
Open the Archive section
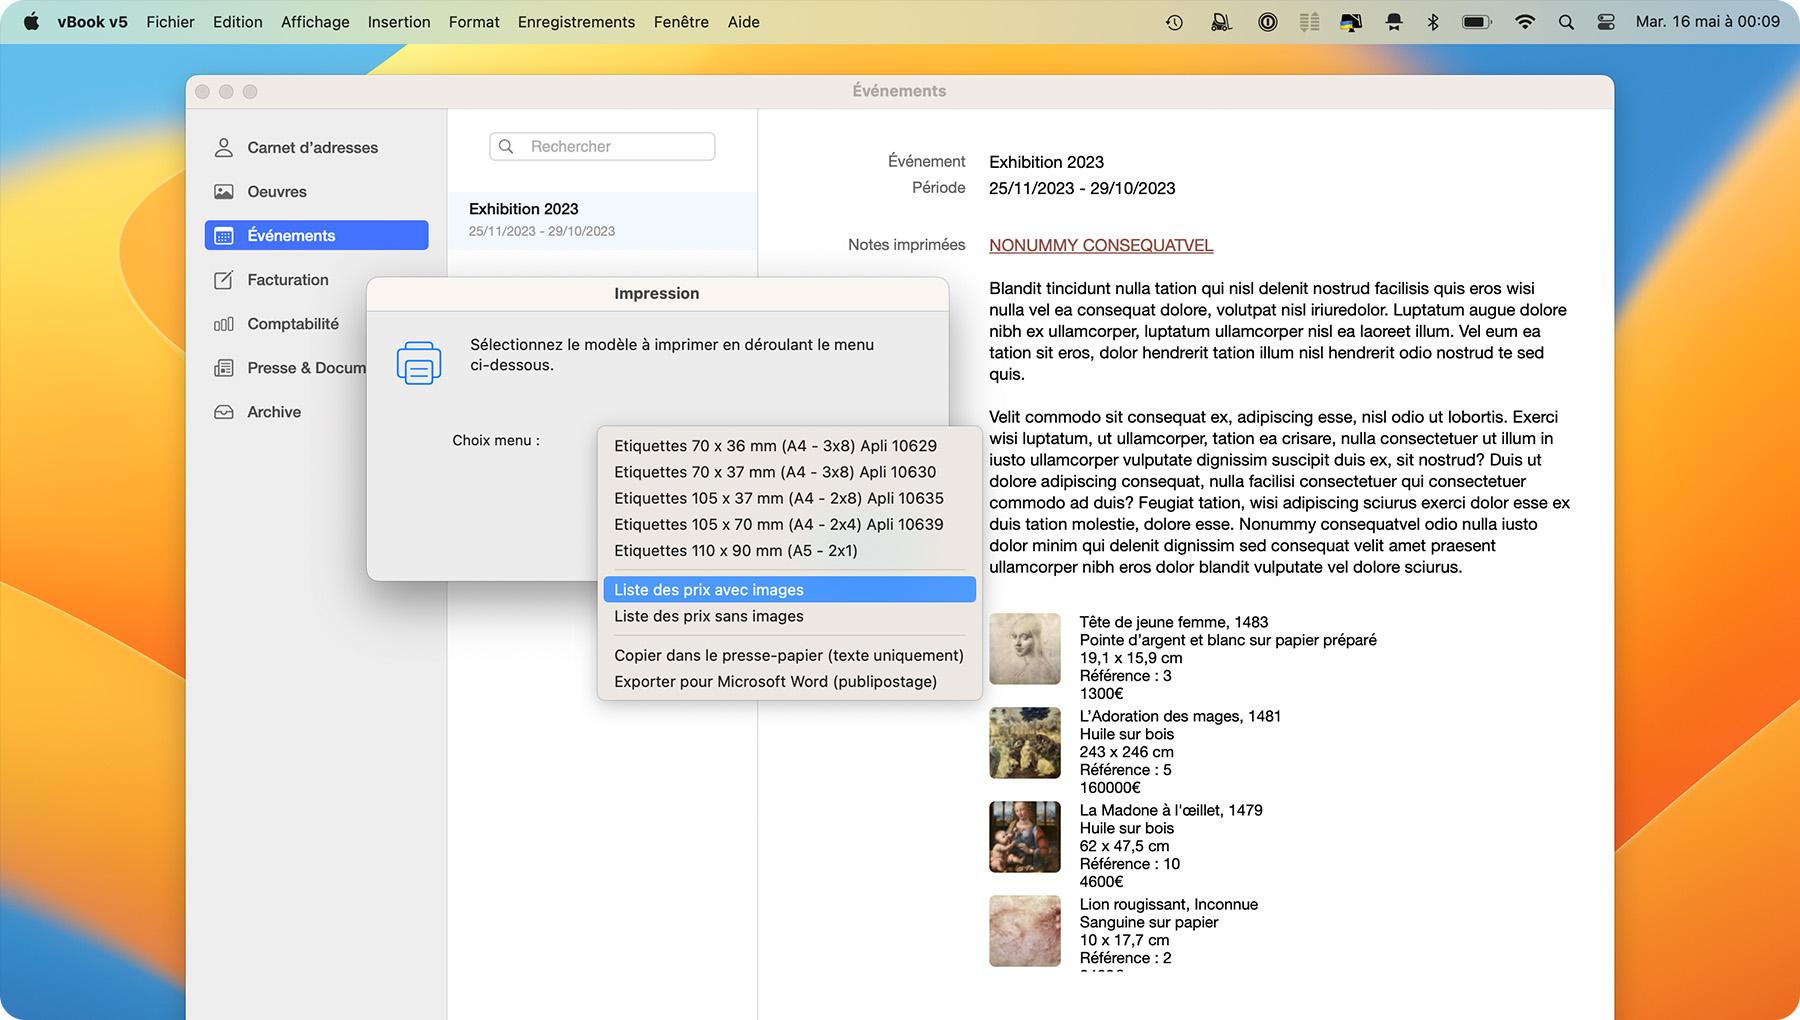point(288,412)
